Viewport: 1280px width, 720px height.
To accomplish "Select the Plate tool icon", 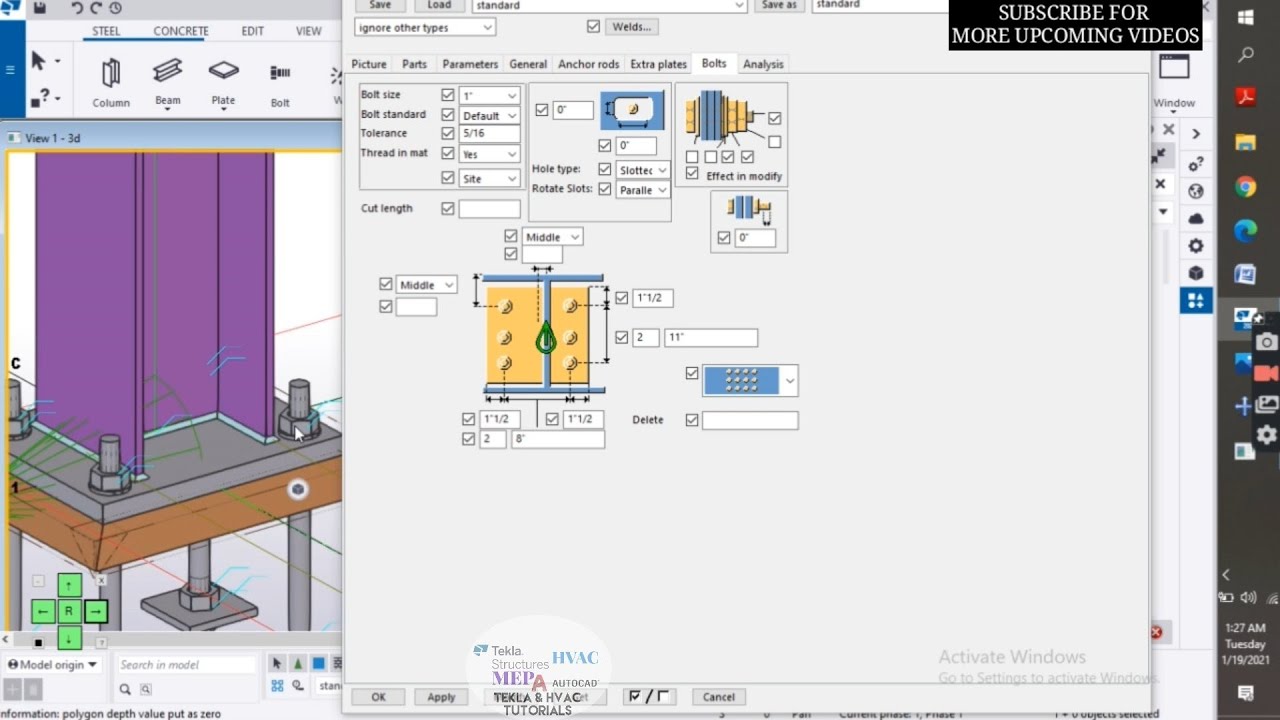I will click(224, 80).
